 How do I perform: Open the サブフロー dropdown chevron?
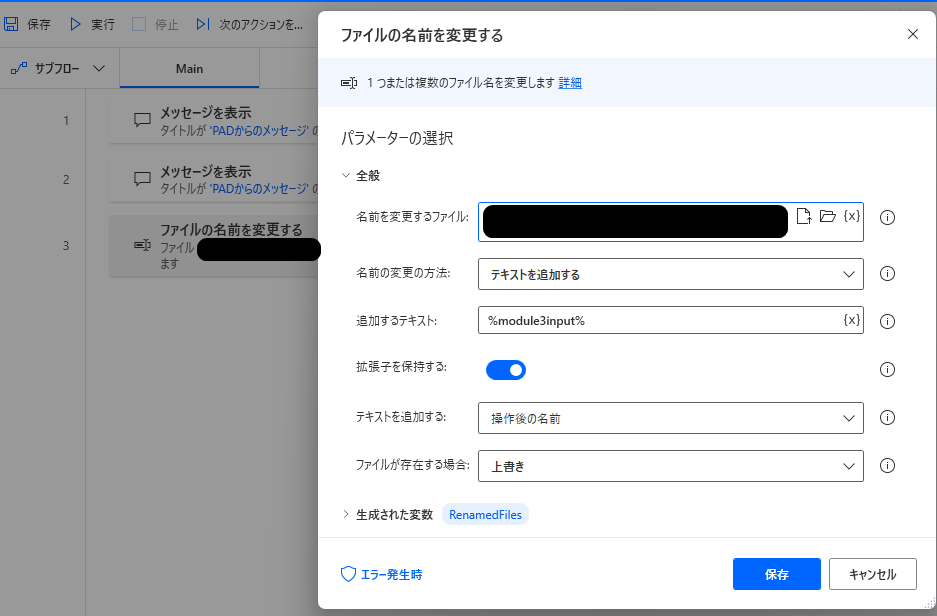tap(99, 69)
